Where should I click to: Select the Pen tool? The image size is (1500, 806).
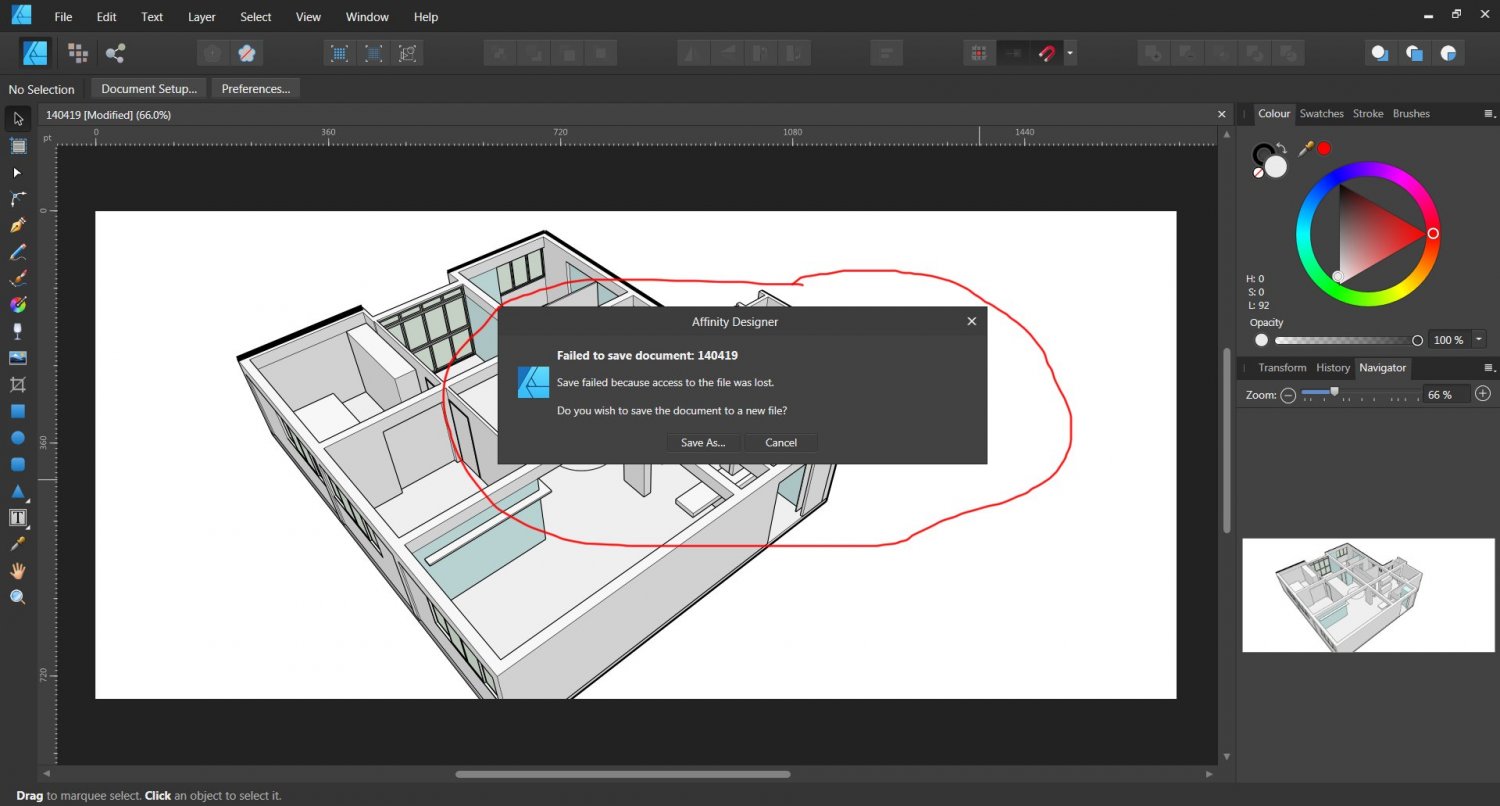(x=18, y=225)
